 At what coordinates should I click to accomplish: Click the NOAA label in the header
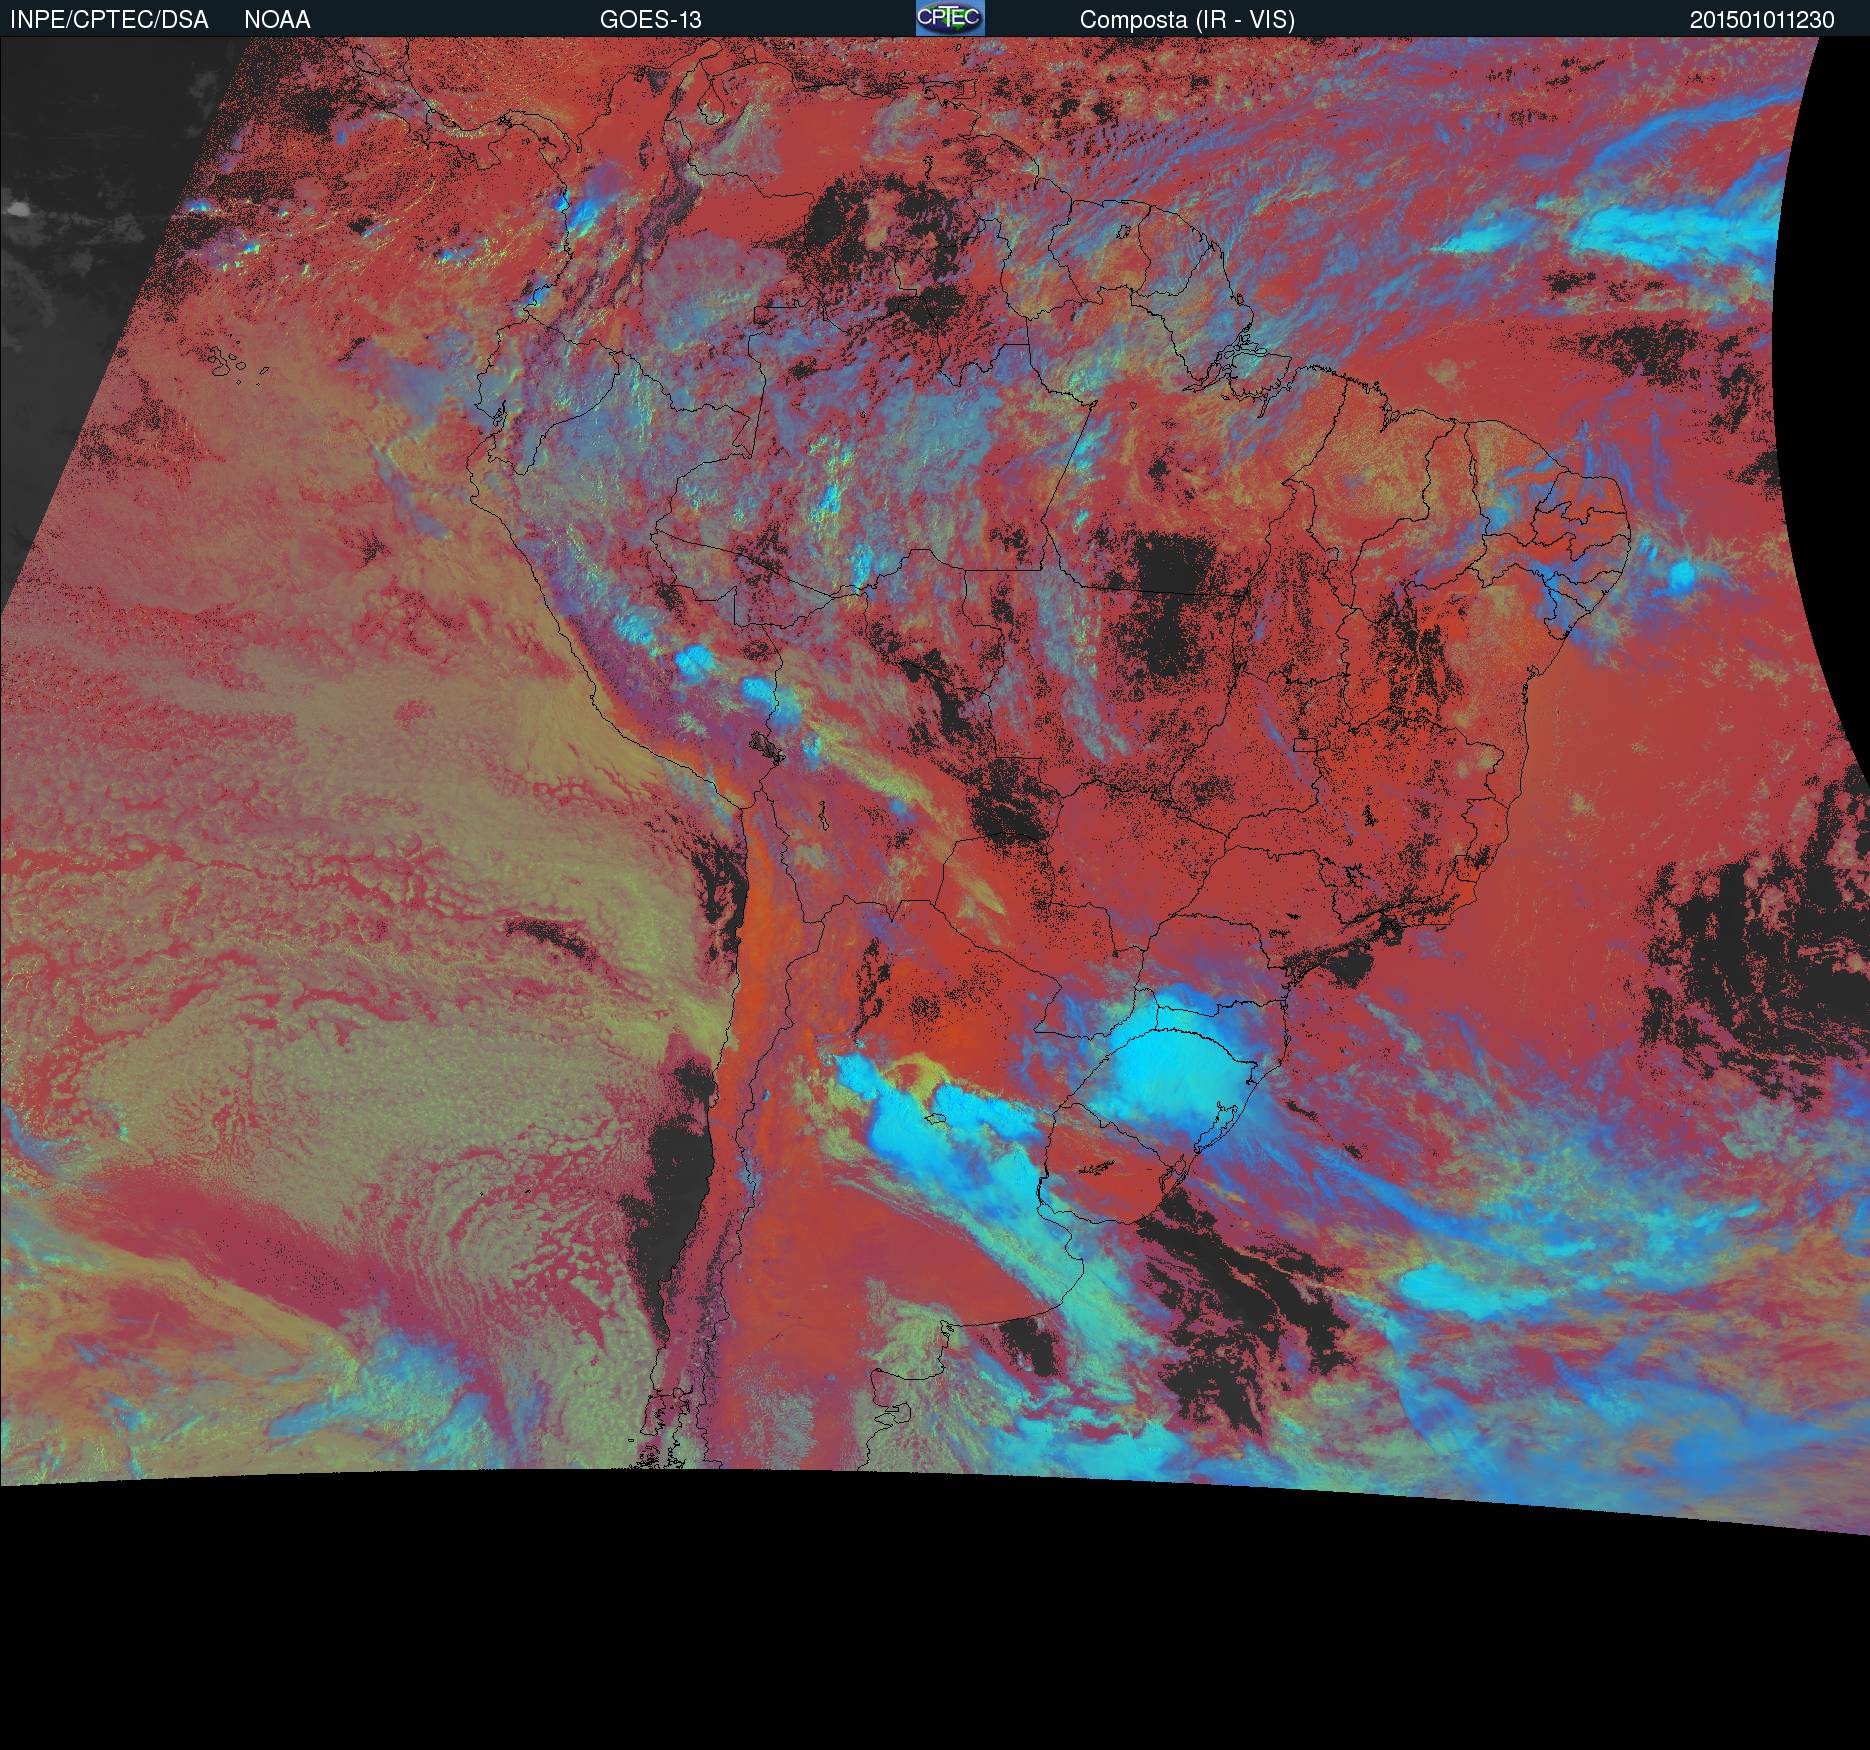coord(277,20)
